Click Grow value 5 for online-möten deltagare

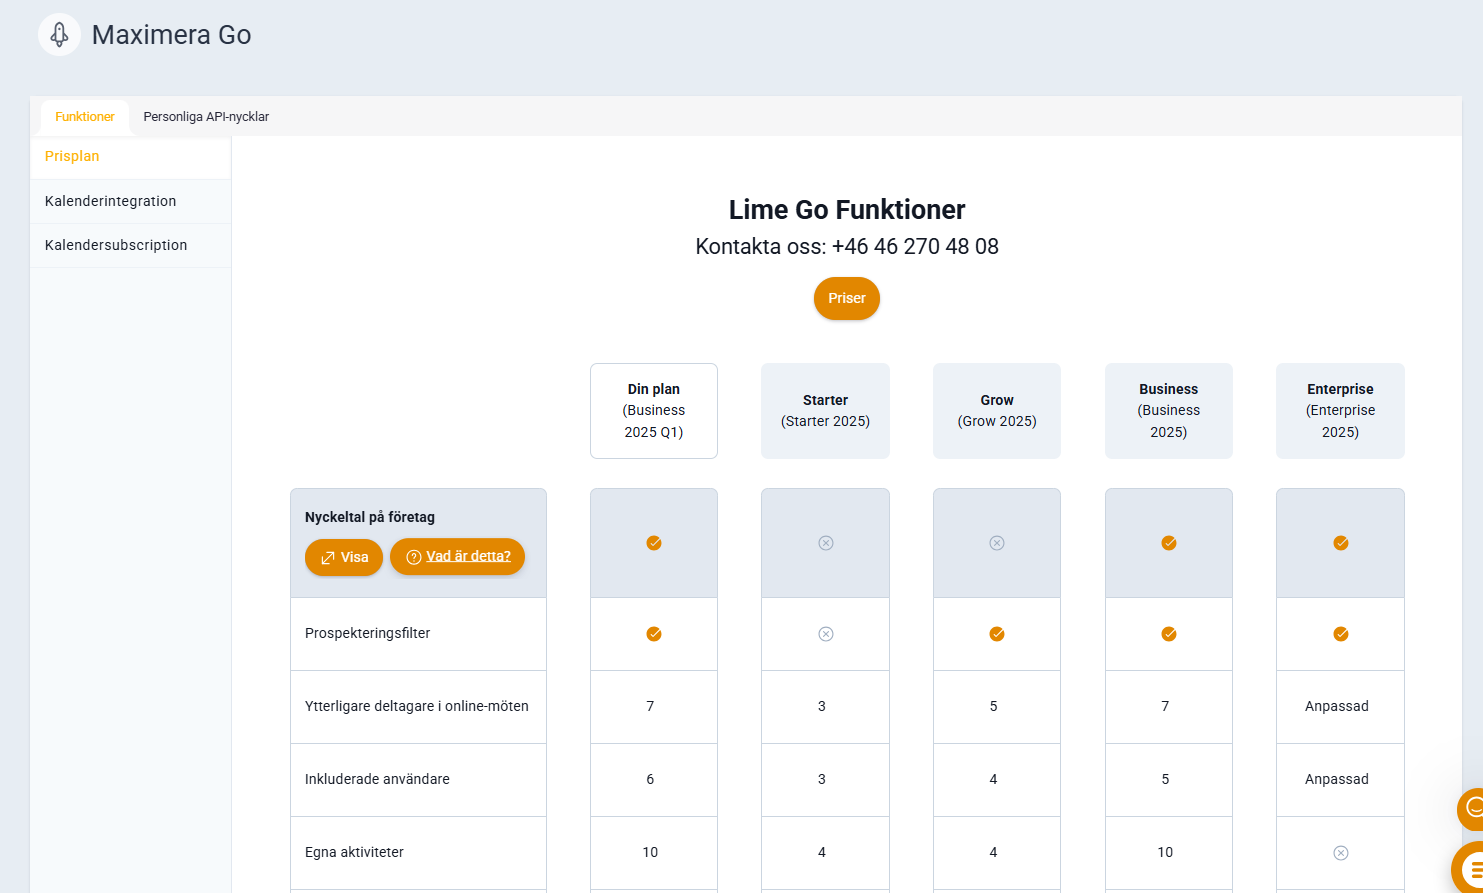(993, 707)
